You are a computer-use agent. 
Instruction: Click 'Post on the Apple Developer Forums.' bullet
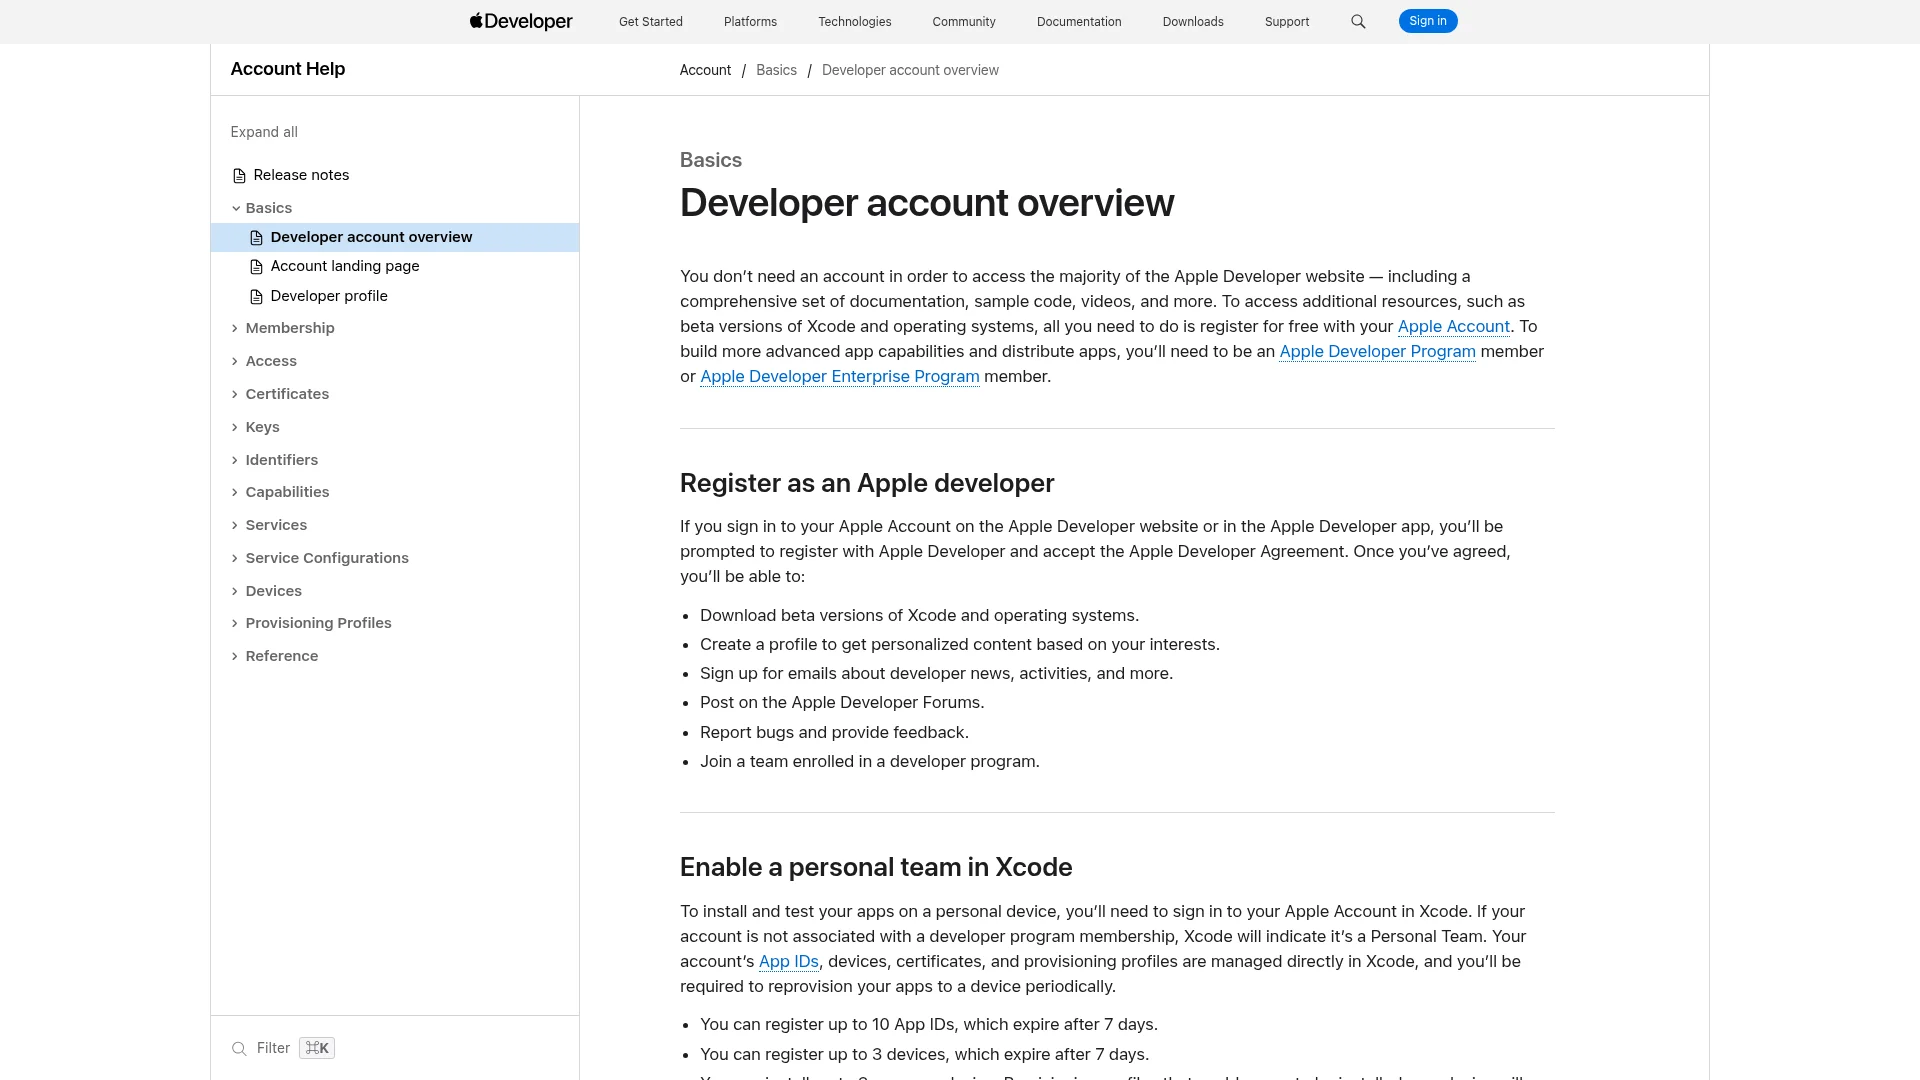(x=842, y=702)
